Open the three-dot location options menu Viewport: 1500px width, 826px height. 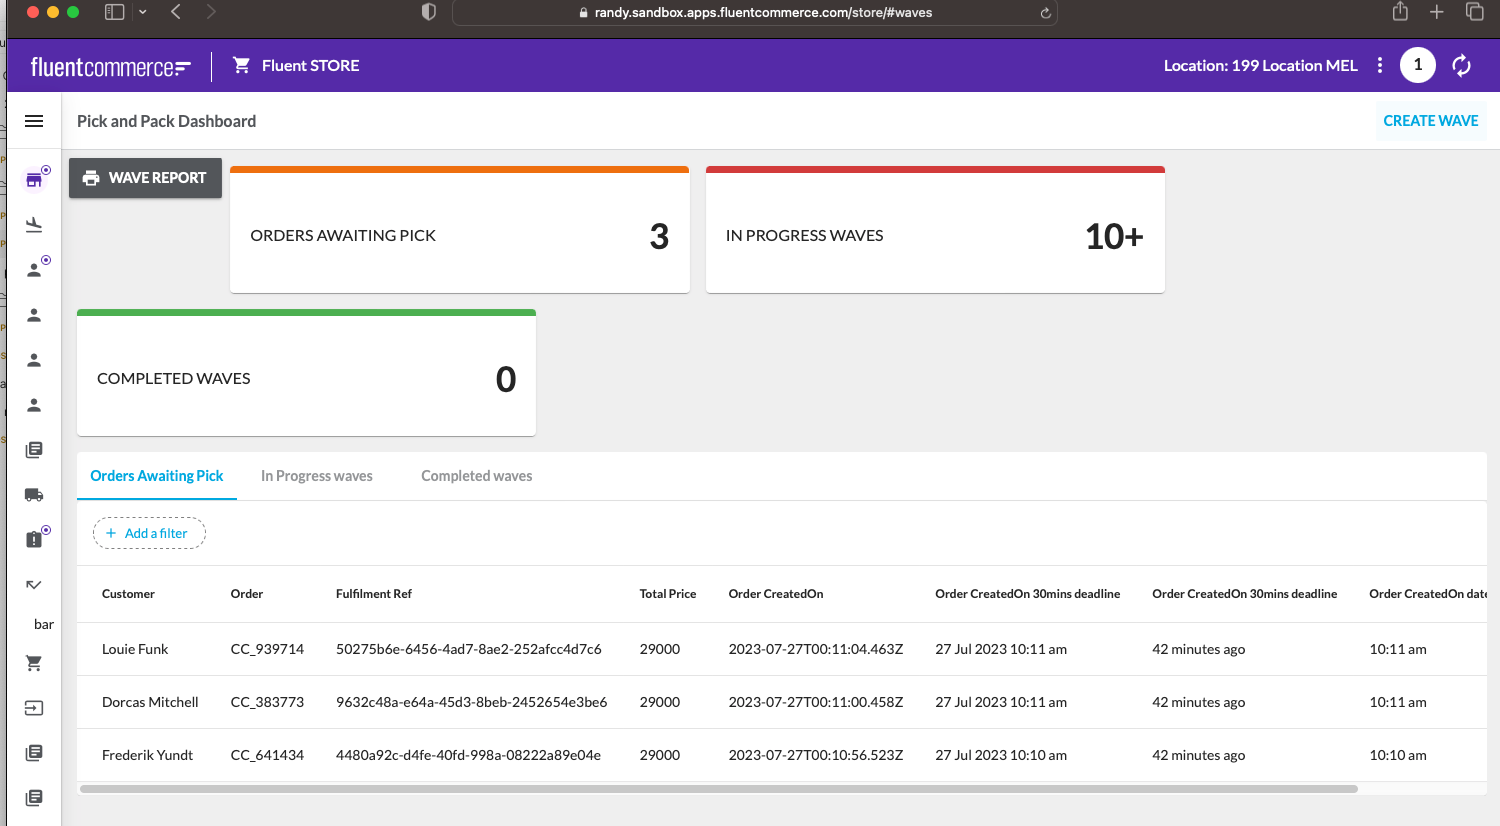point(1380,66)
